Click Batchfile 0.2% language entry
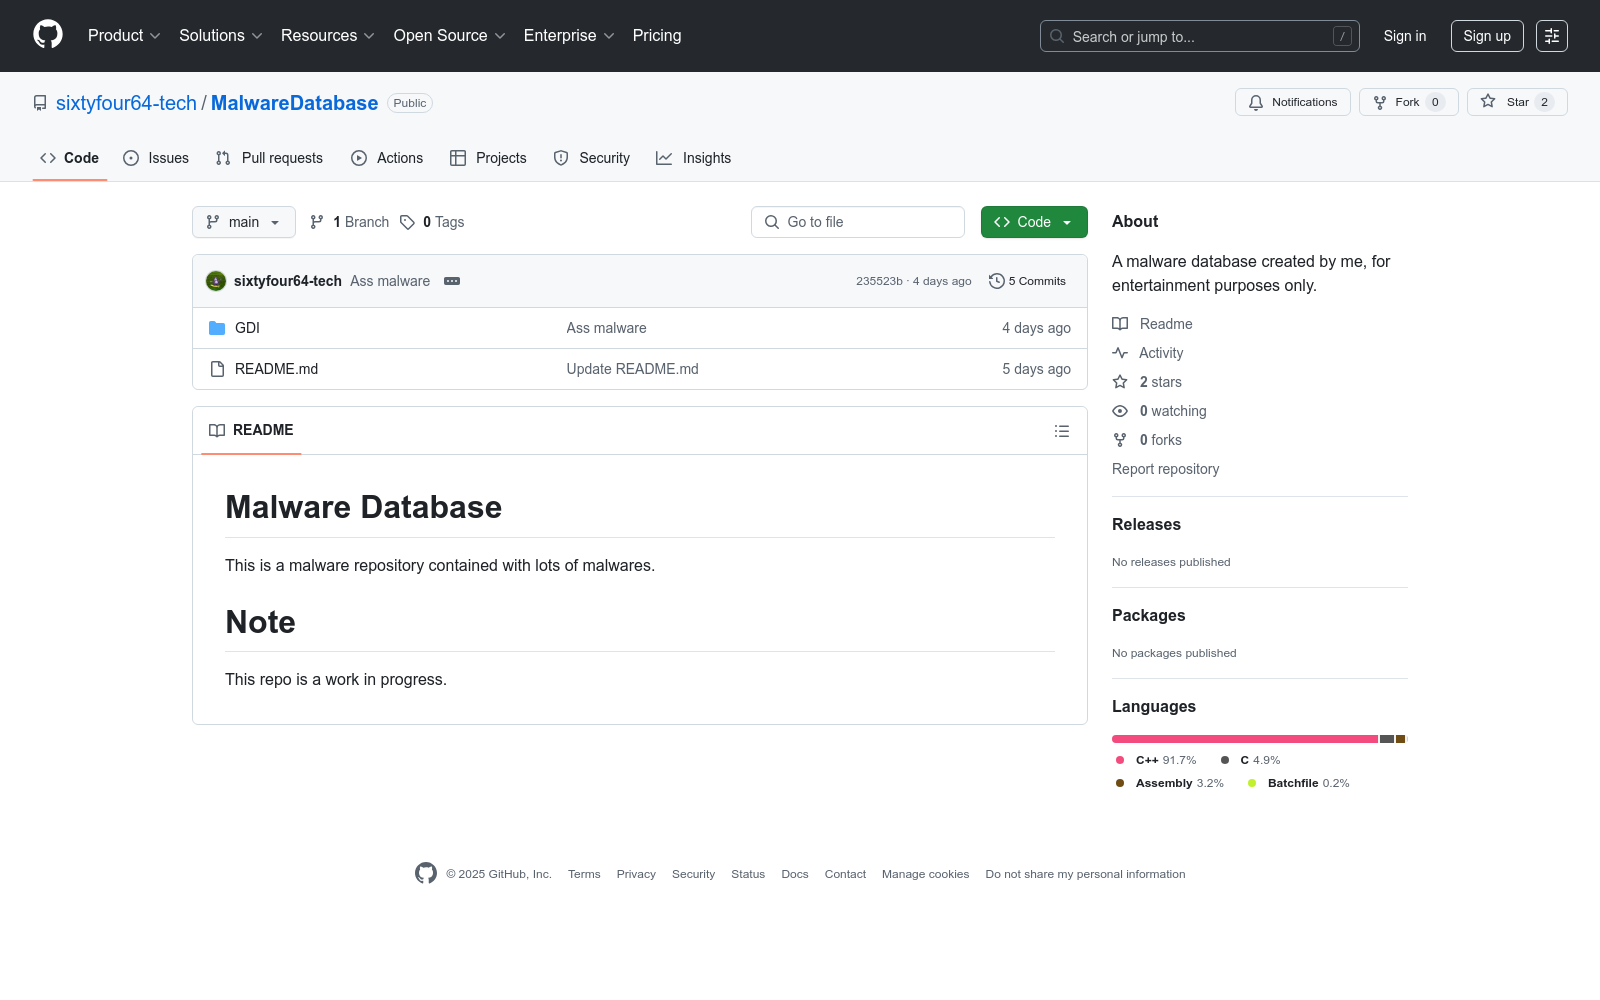 click(1298, 783)
